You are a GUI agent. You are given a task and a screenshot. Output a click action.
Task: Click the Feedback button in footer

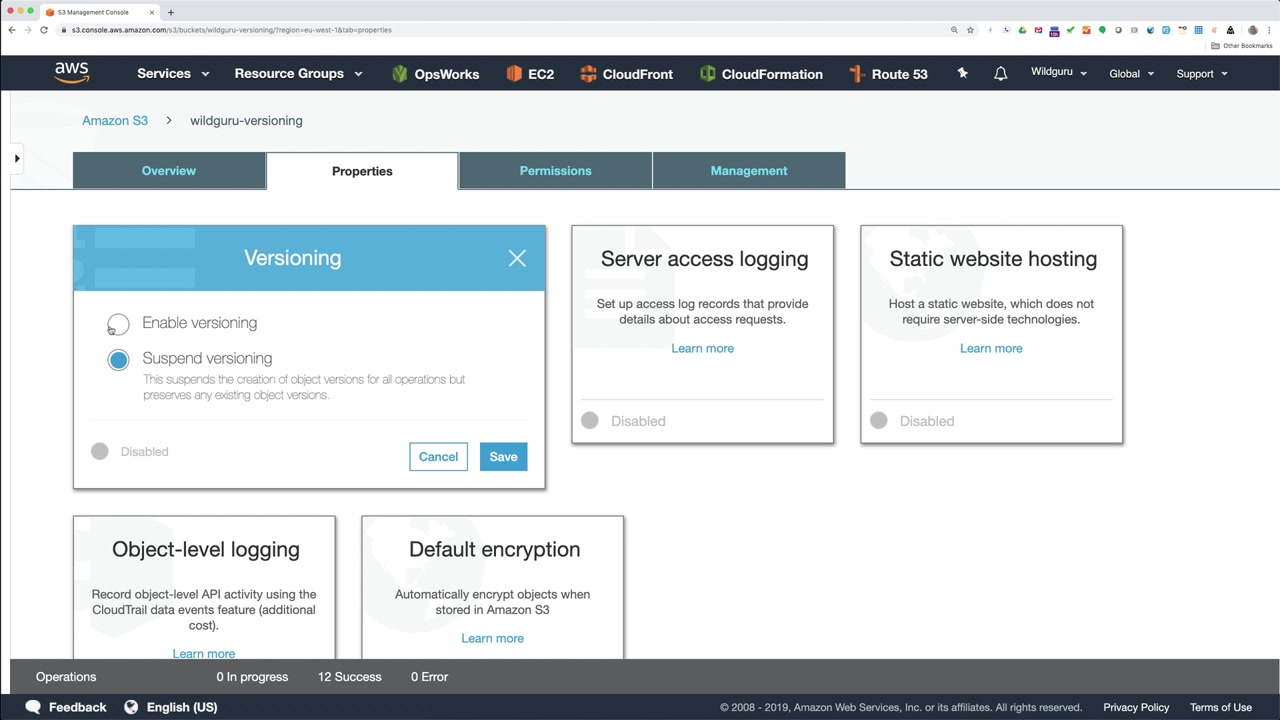coord(66,707)
